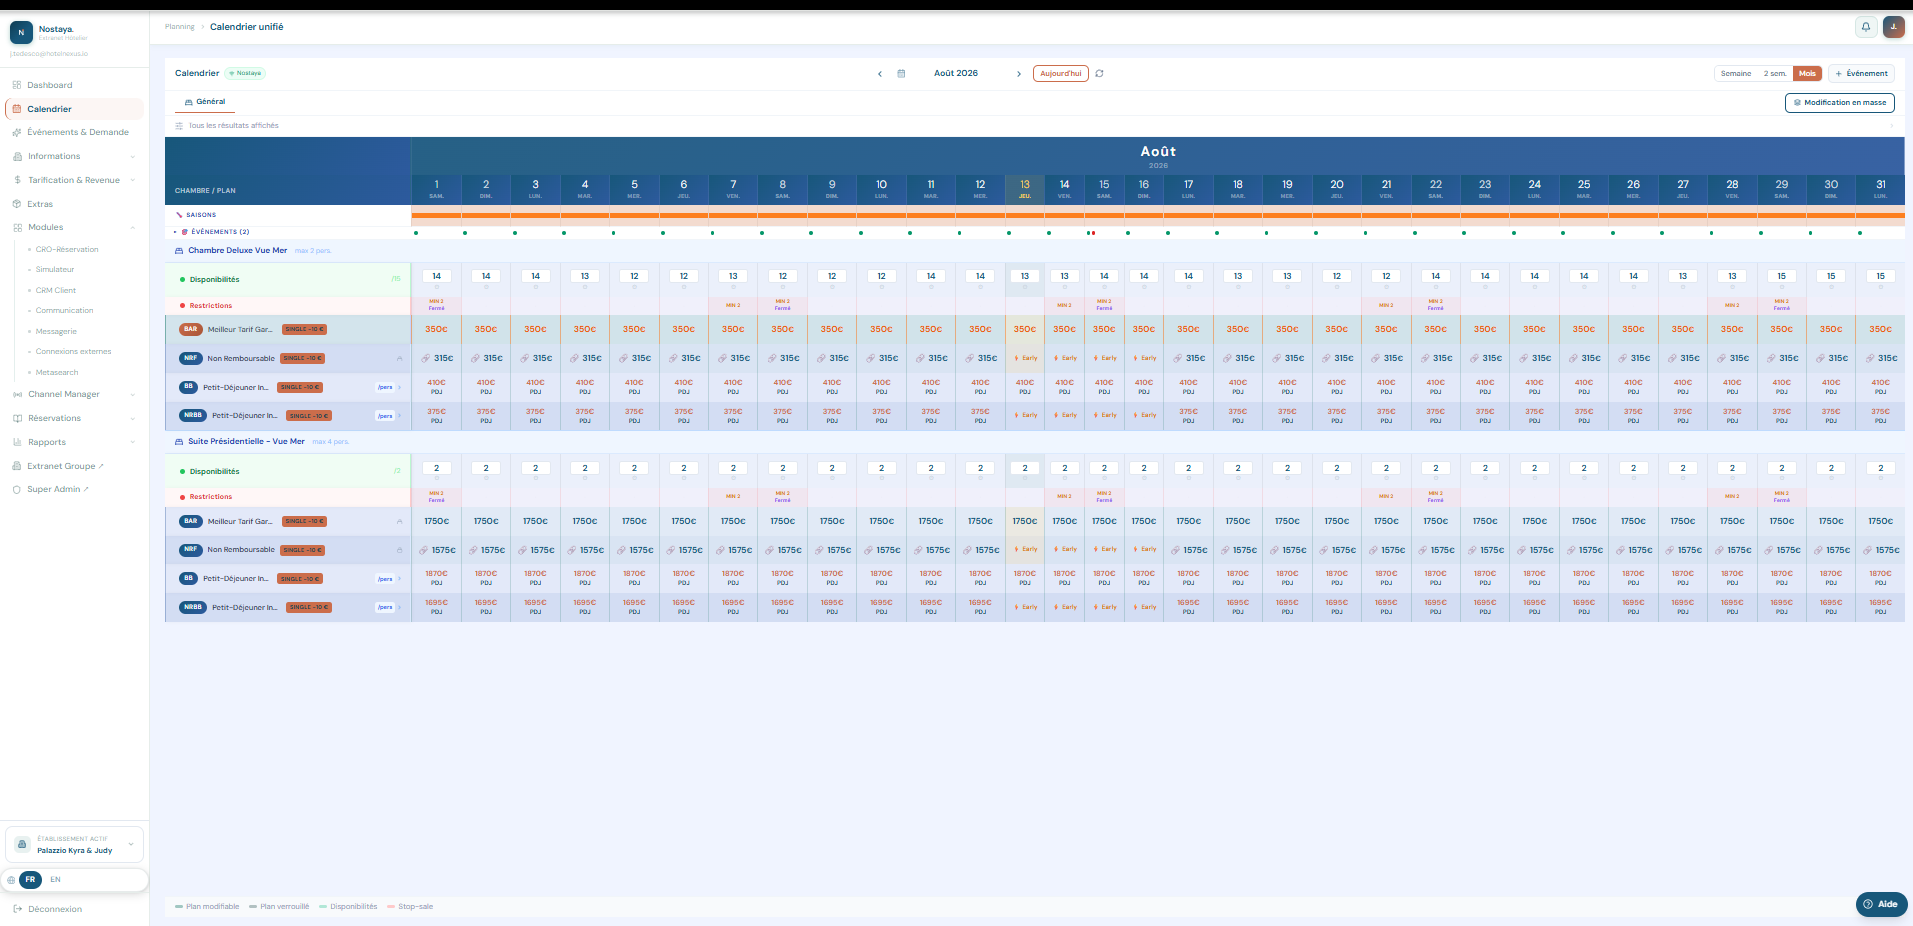Viewport: 1913px width, 926px height.
Task: Click the BAR badge in Chambre Deluxe section
Action: [190, 329]
